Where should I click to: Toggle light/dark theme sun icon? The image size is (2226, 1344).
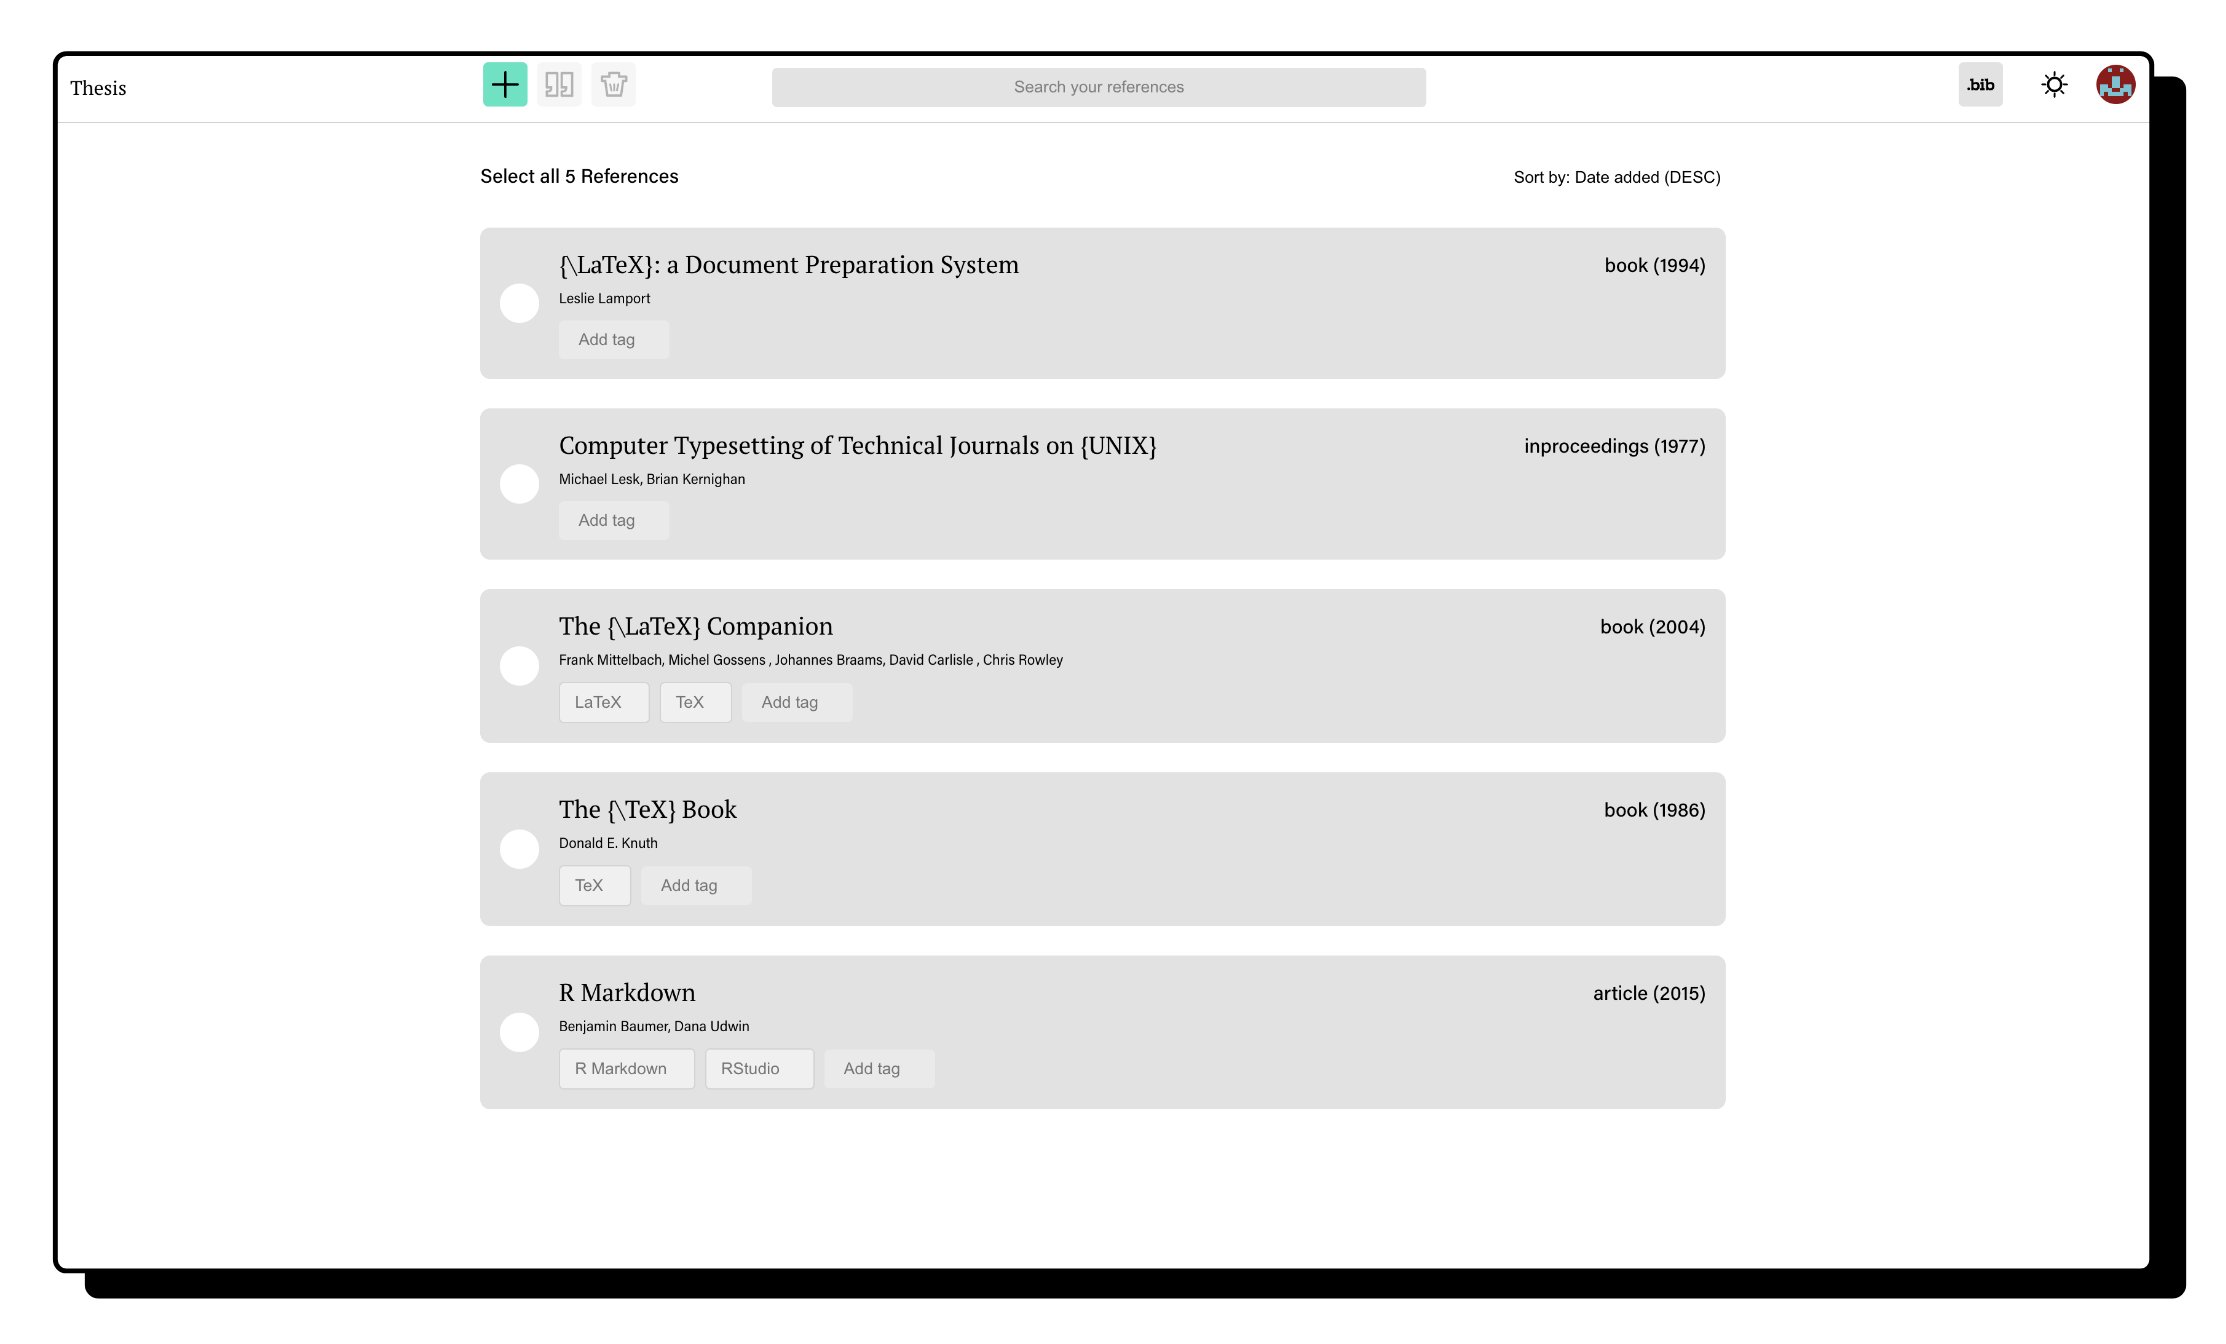tap(2054, 85)
